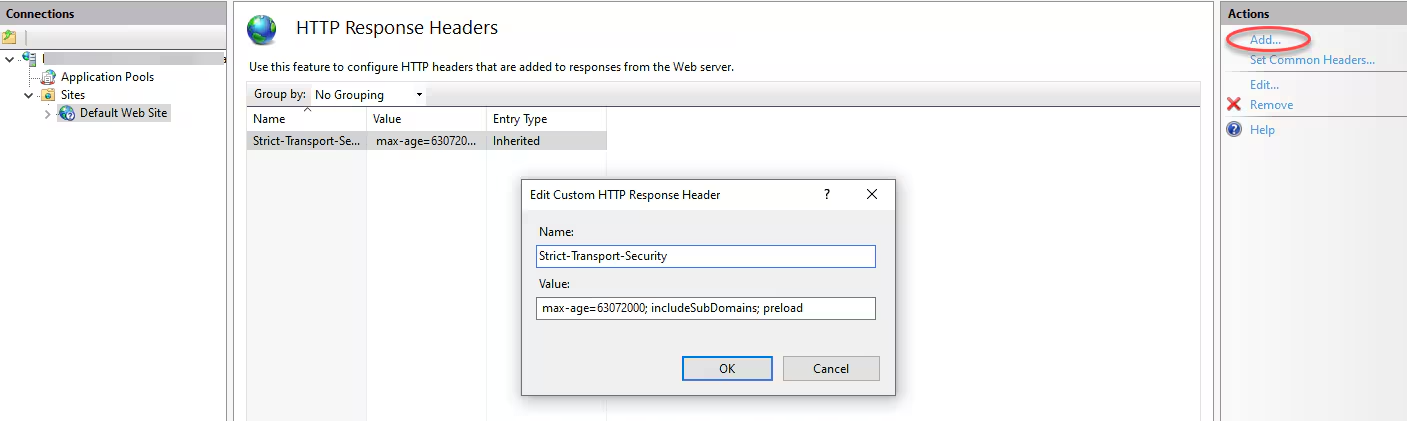Viewport: 1407px width, 421px height.
Task: Collapse the server node in Connections tree
Action: 10,59
